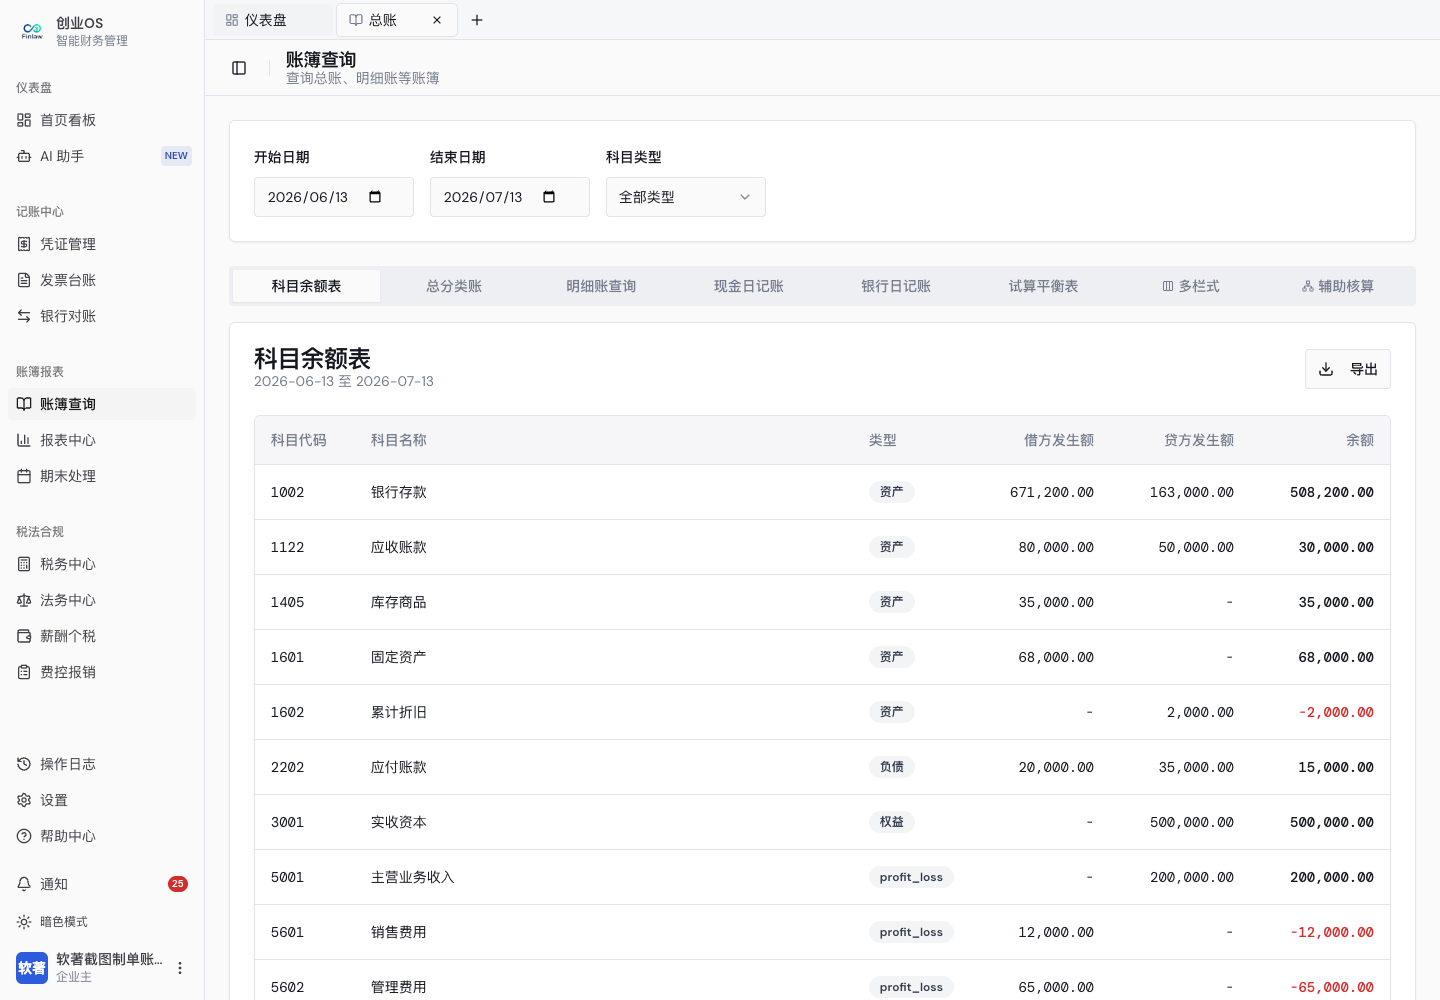Toggle the sidebar panel icon
The image size is (1440, 1000).
coord(239,68)
